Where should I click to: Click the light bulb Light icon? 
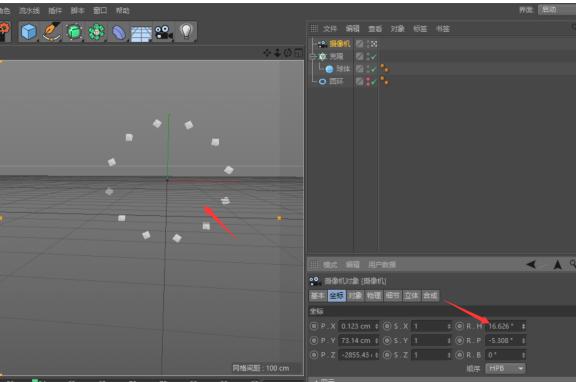[x=186, y=32]
